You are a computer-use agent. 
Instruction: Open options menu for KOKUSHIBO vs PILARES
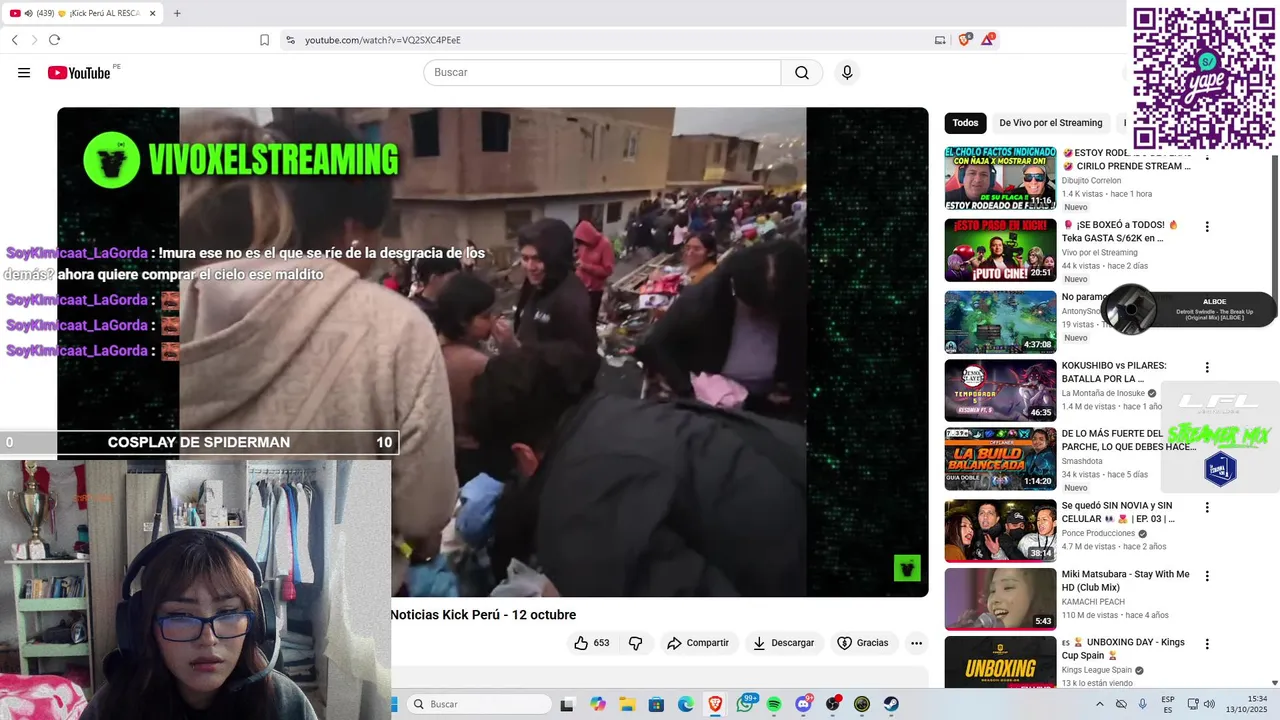[1207, 367]
